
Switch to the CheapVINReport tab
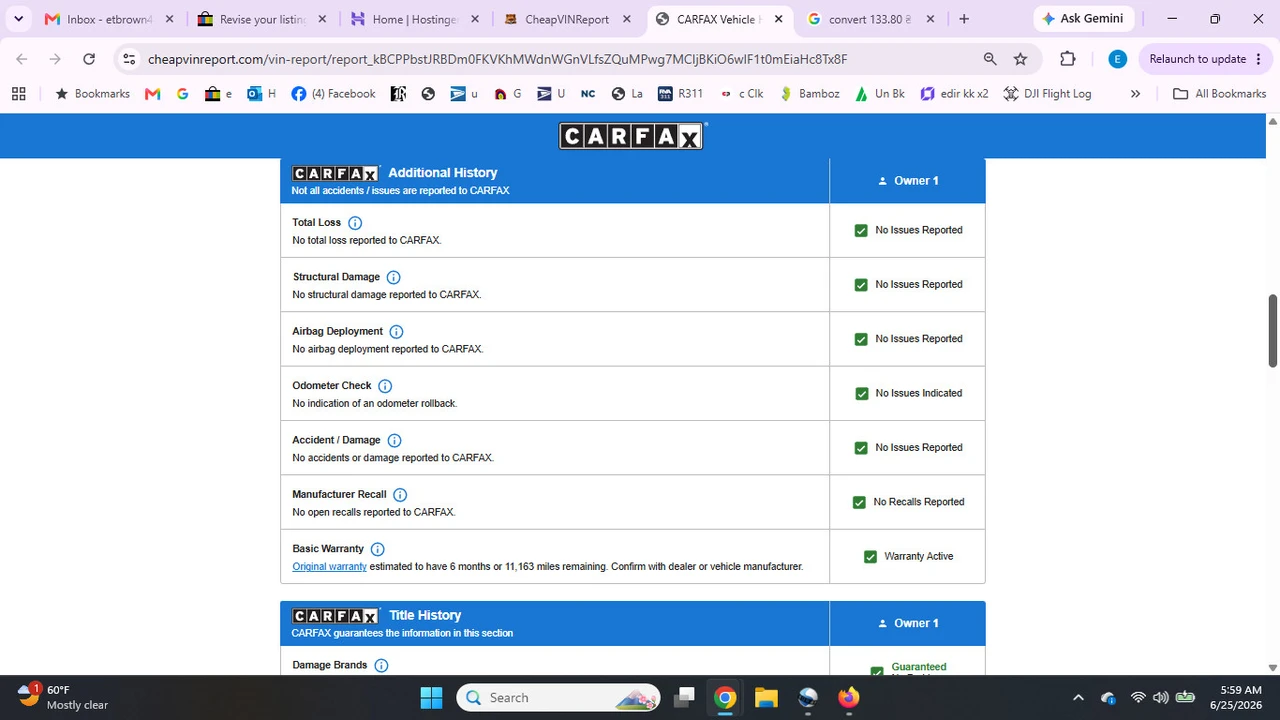pyautogui.click(x=569, y=19)
